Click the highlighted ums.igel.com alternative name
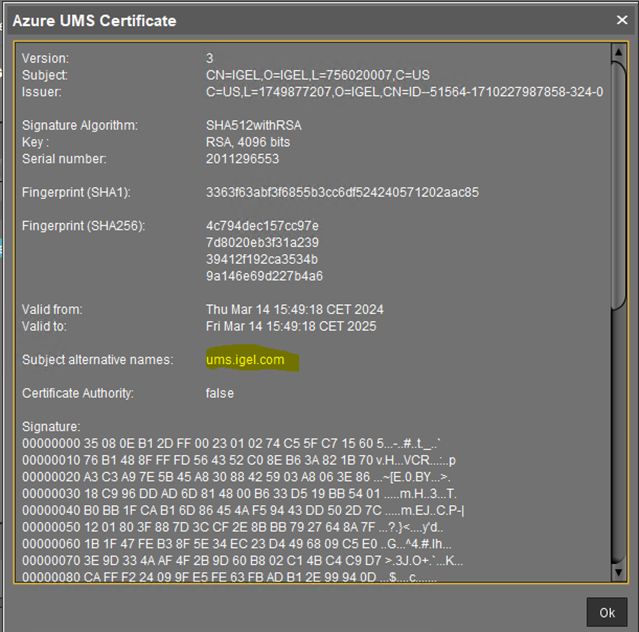 tap(245, 360)
